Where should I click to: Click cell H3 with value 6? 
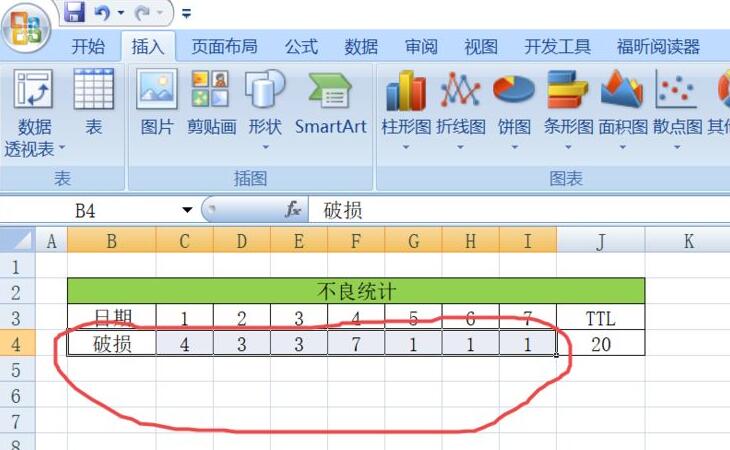[x=470, y=318]
